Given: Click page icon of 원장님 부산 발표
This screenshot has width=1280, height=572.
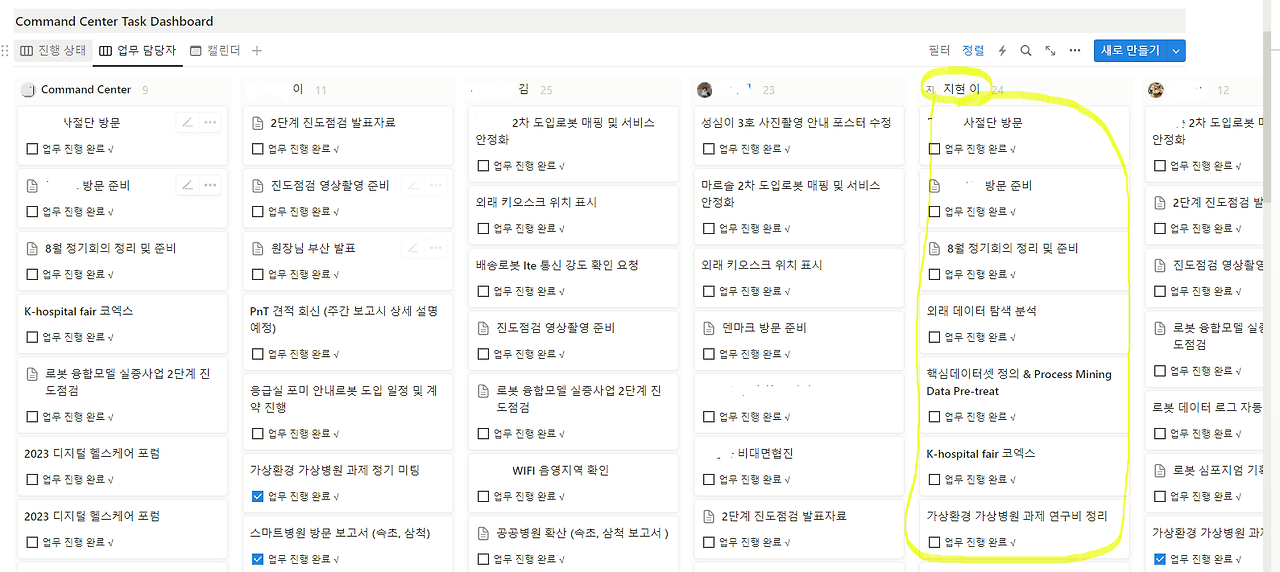Looking at the screenshot, I should point(258,248).
